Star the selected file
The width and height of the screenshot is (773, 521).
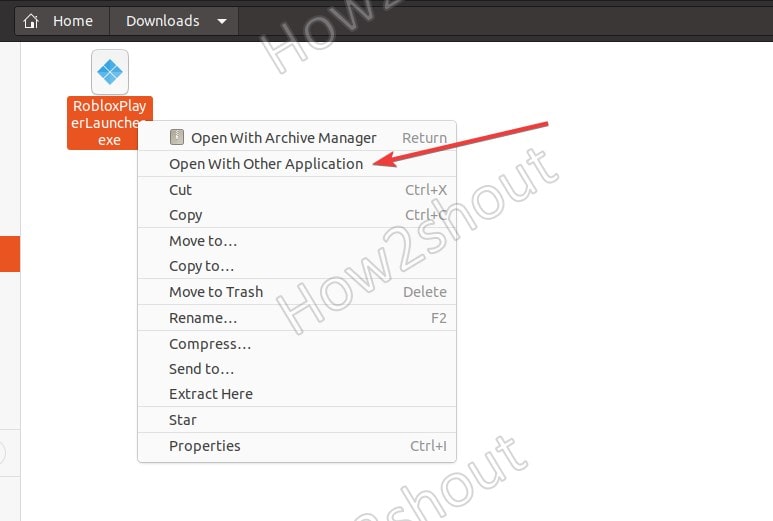coord(297,420)
